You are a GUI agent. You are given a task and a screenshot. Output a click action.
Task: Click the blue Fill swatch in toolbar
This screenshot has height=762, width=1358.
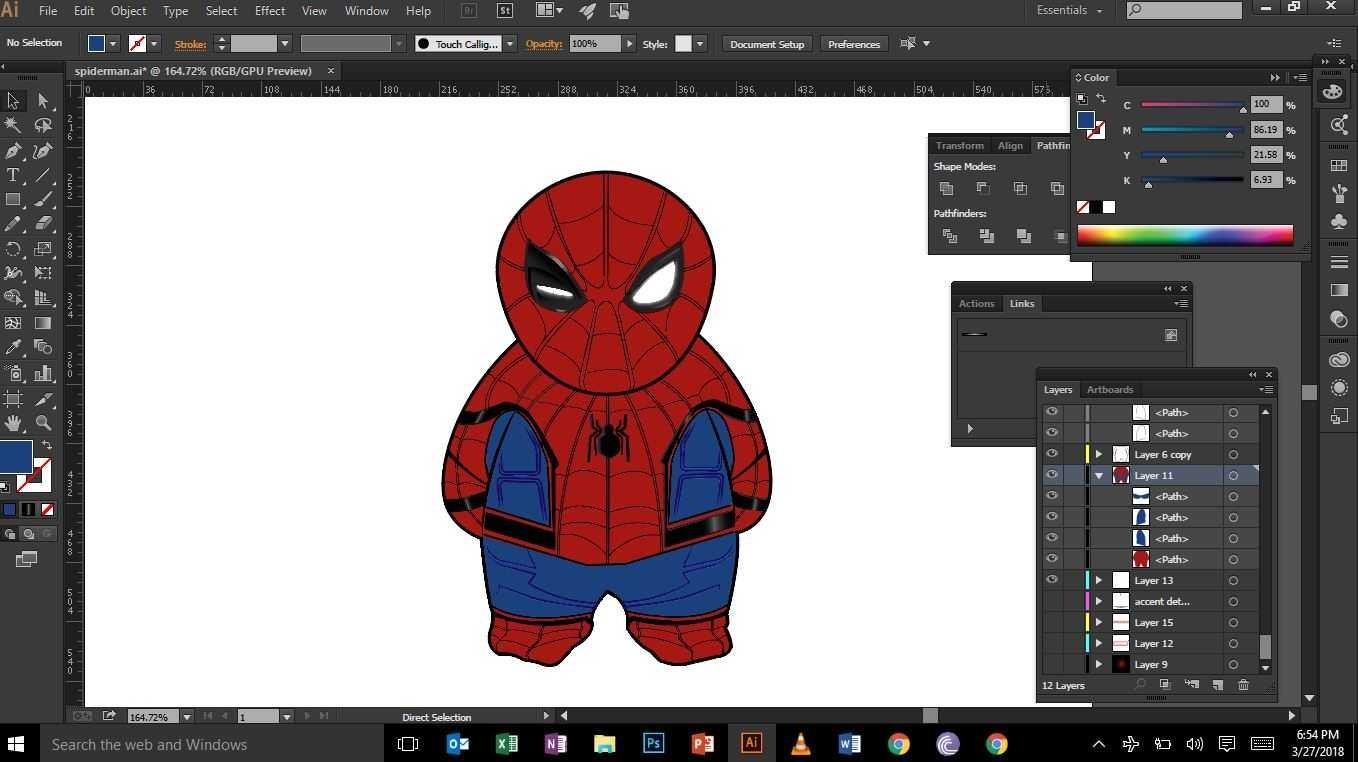pyautogui.click(x=15, y=456)
